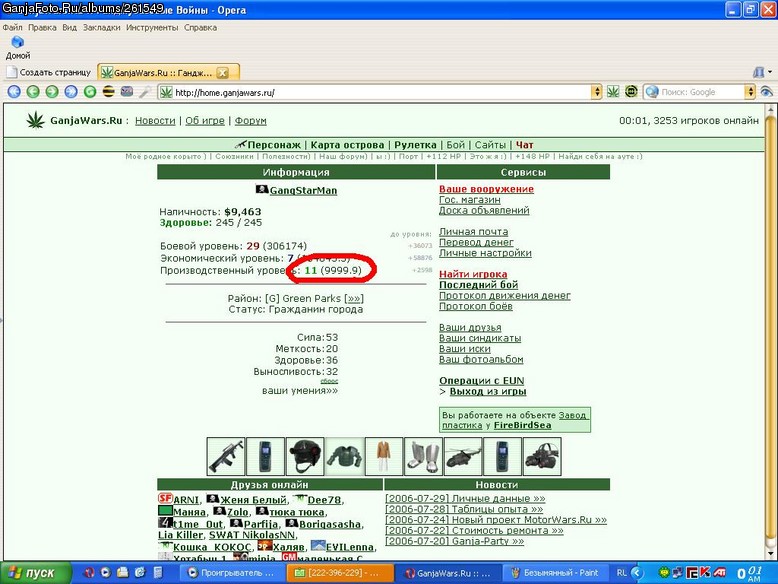Open the Протокол боёв link

click(x=476, y=306)
